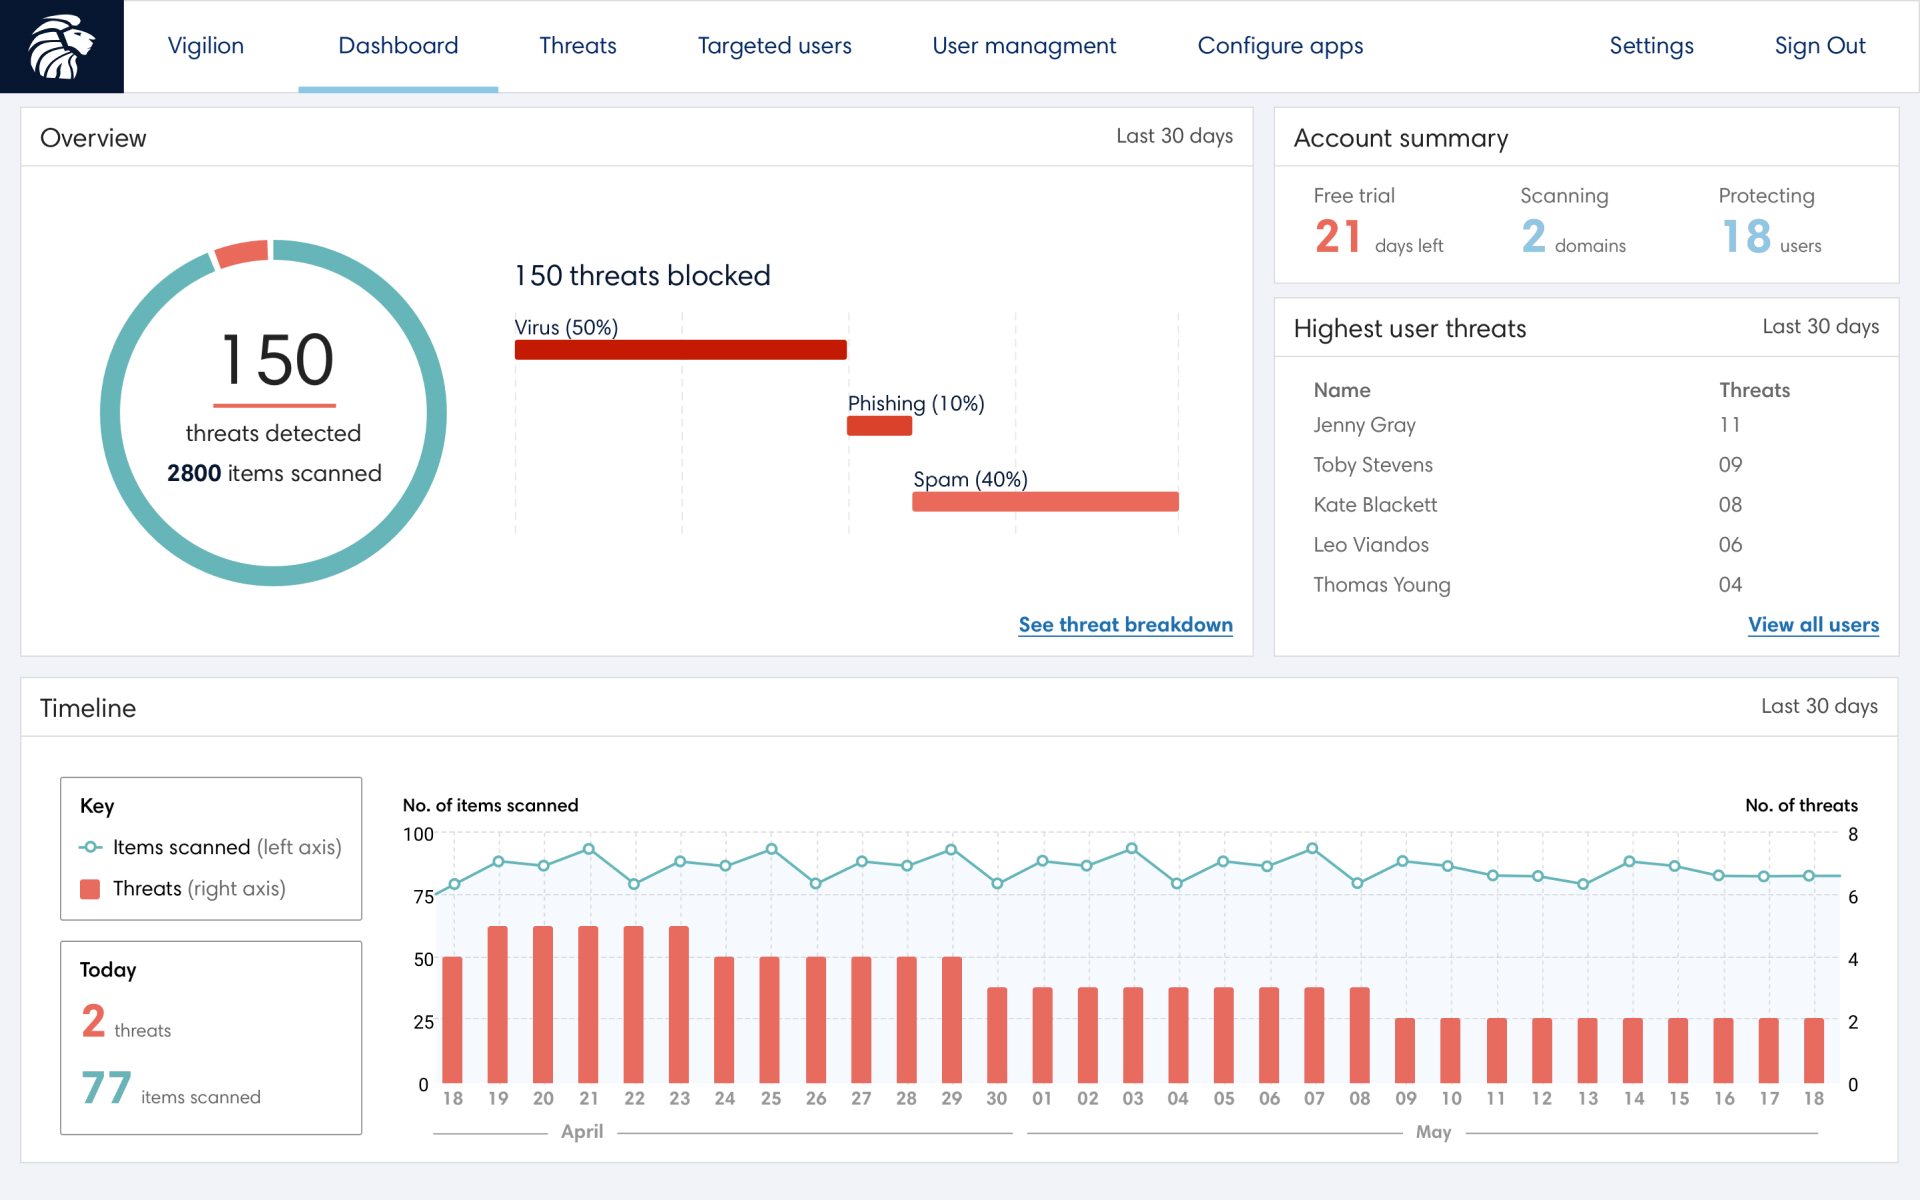Open Settings from top navigation
This screenshot has height=1200, width=1920.
(1650, 46)
